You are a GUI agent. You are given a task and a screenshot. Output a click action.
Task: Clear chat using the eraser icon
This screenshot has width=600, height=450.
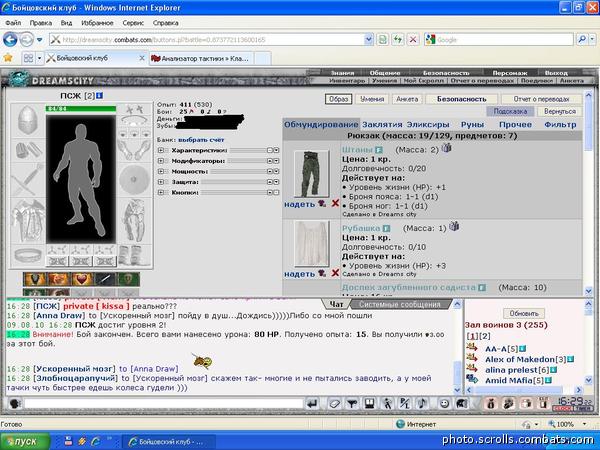[334, 403]
